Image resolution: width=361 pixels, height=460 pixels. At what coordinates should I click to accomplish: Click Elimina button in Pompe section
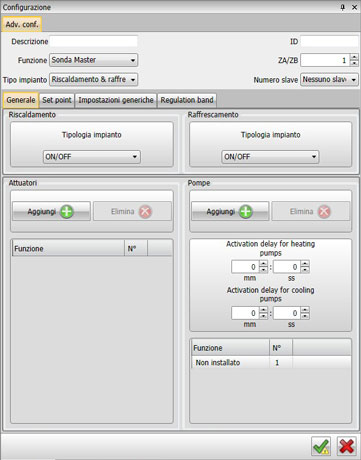click(311, 211)
